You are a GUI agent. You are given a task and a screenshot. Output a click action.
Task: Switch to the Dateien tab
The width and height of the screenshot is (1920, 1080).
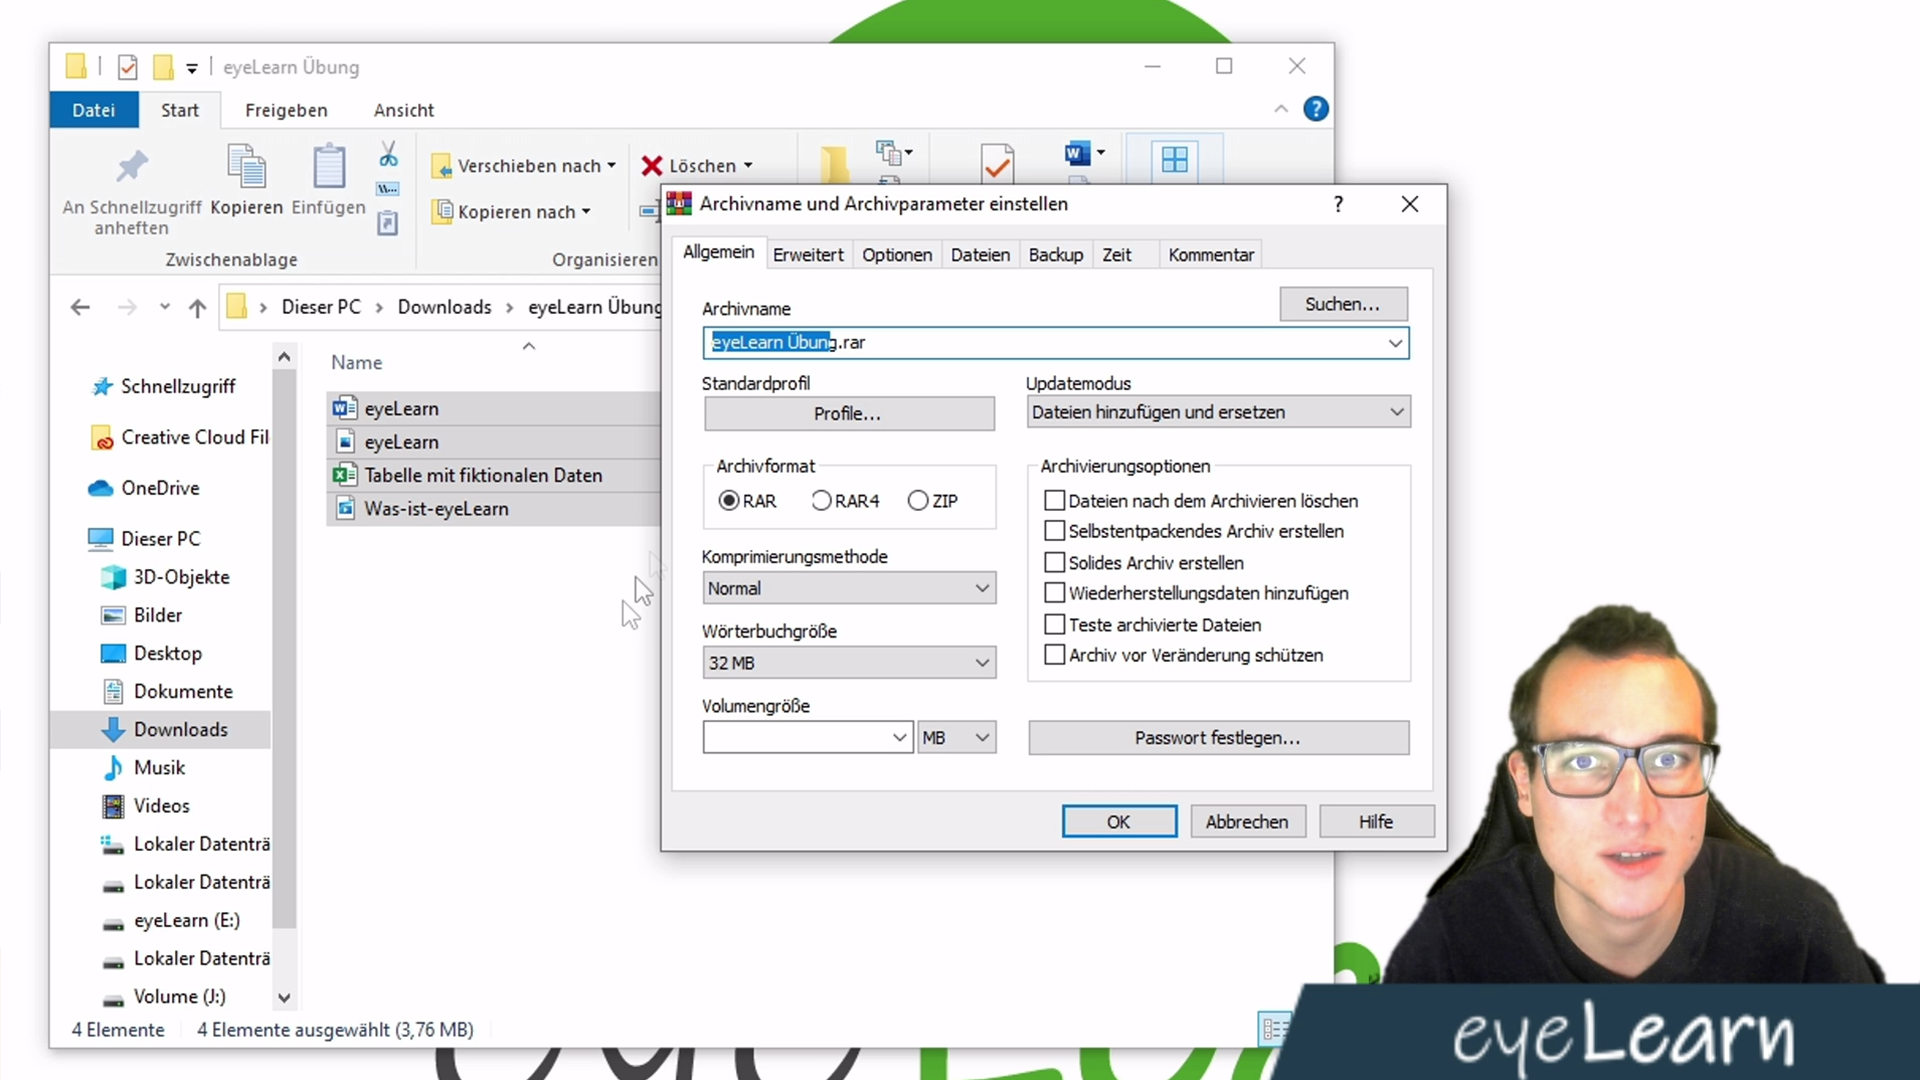980,255
